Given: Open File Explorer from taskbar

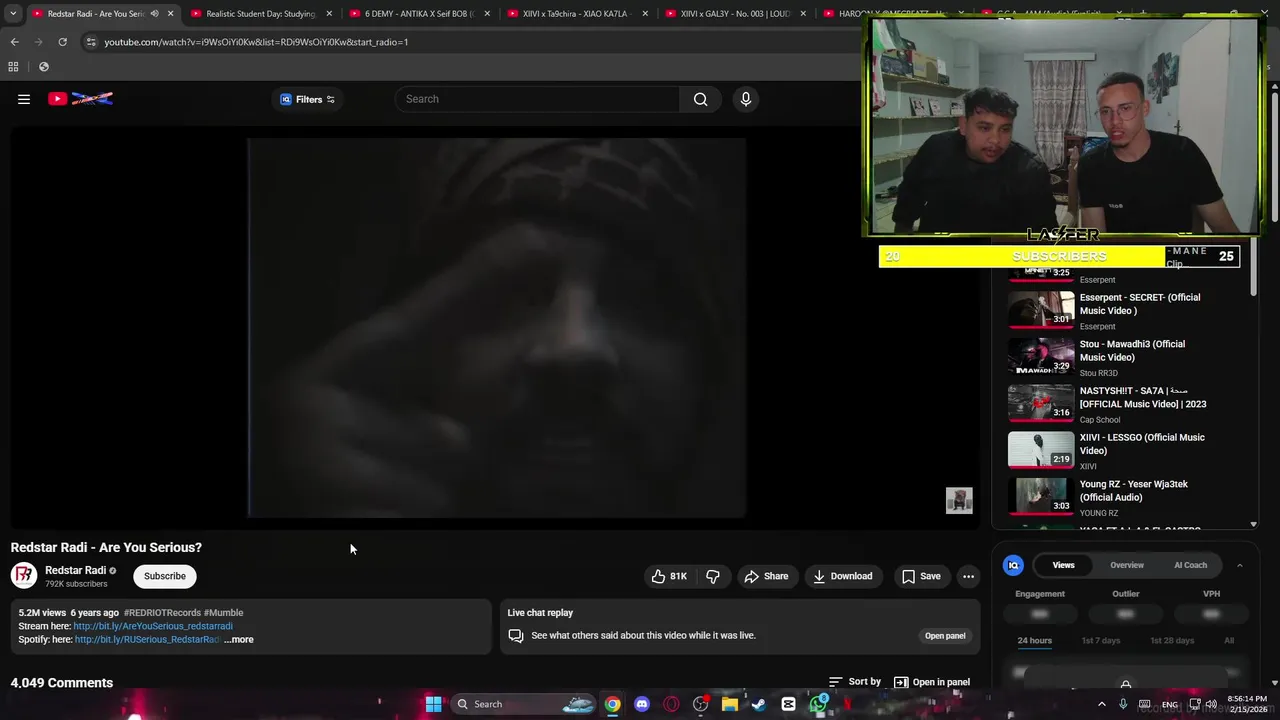Looking at the screenshot, I should coord(730,704).
